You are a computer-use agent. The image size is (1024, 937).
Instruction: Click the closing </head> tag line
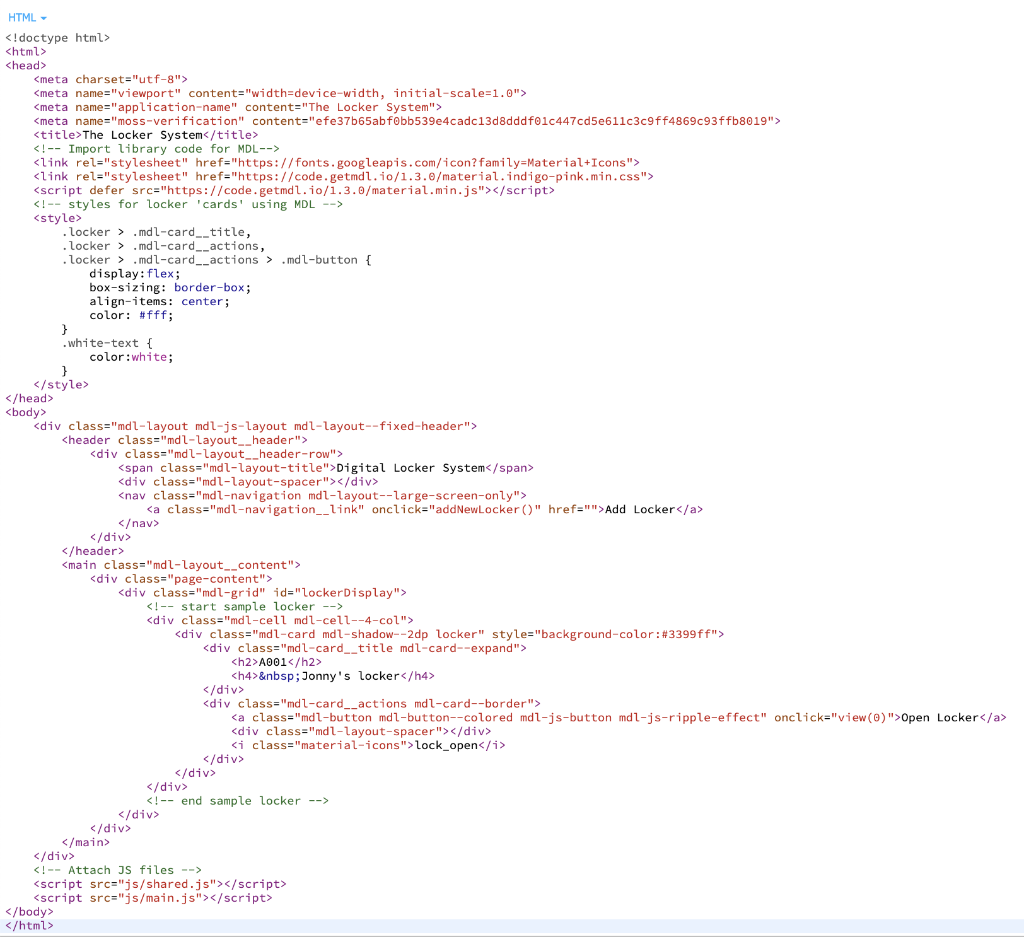point(29,398)
